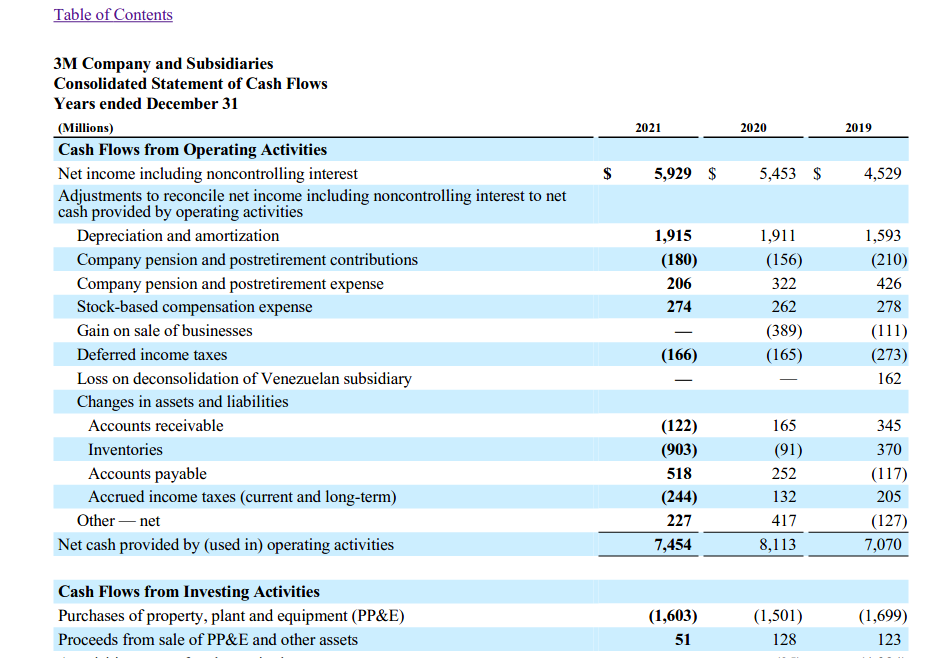Click 'Net income including noncontrolling interest' label
This screenshot has width=938, height=658.
click(x=208, y=174)
